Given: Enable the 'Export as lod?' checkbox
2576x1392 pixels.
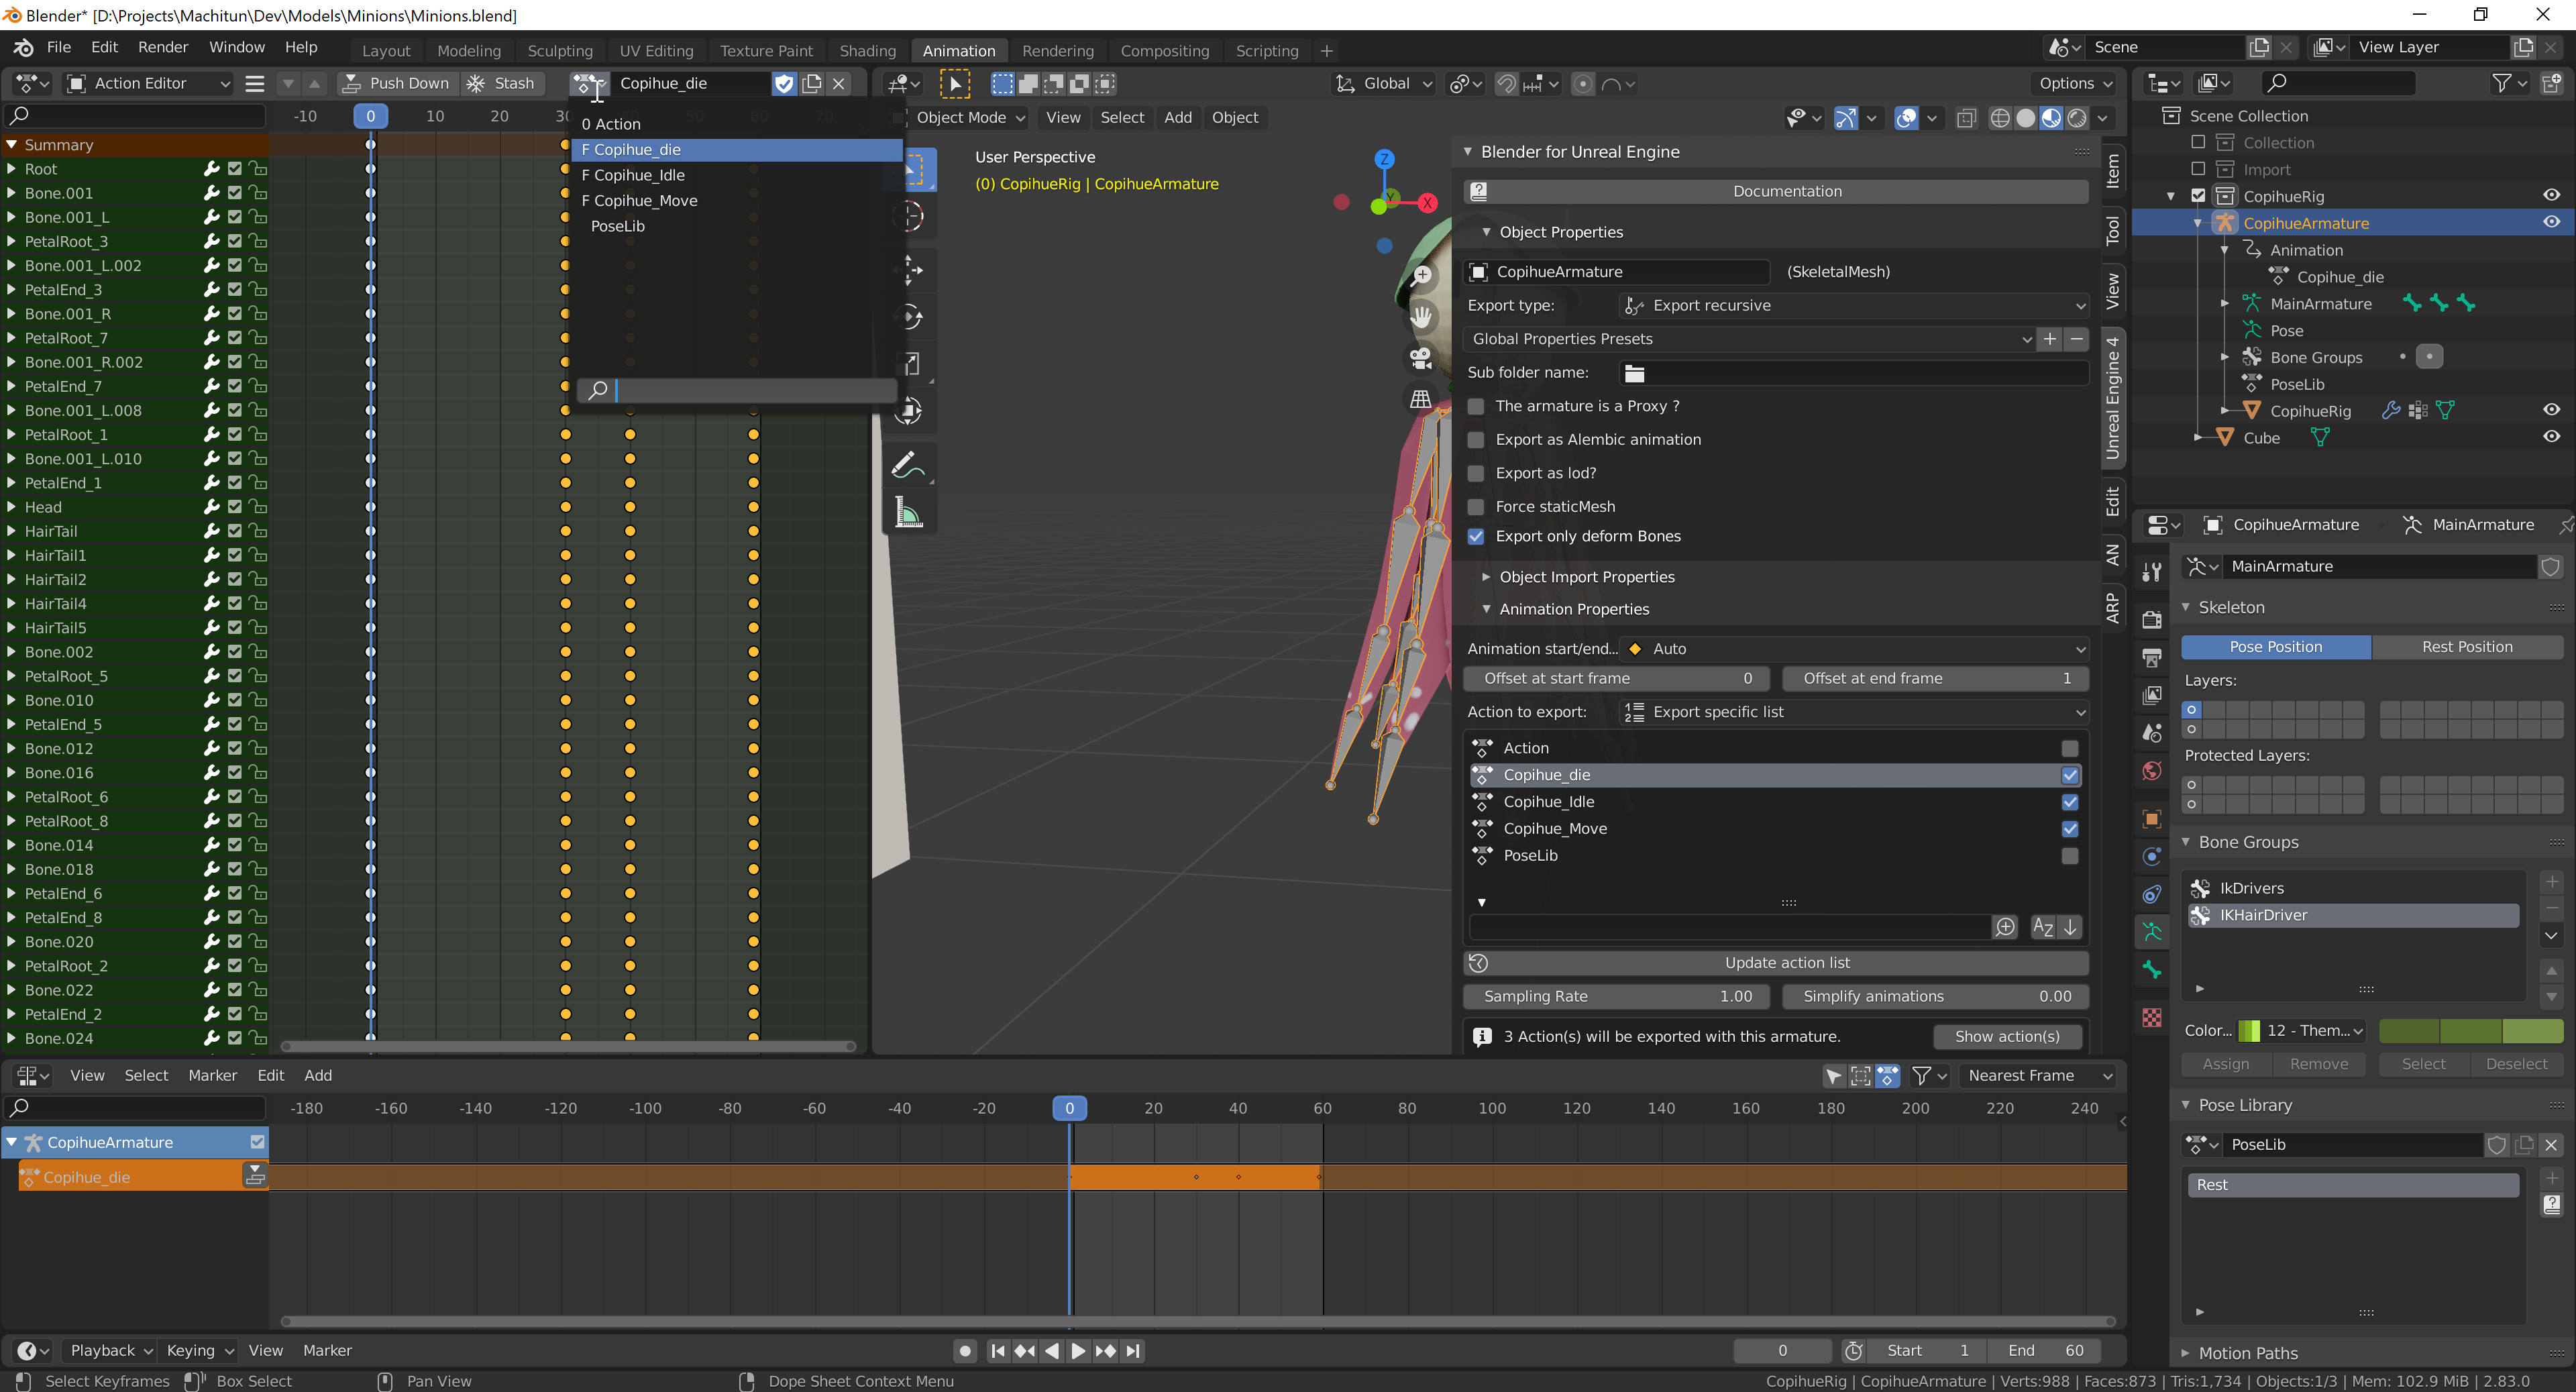Looking at the screenshot, I should pos(1476,473).
